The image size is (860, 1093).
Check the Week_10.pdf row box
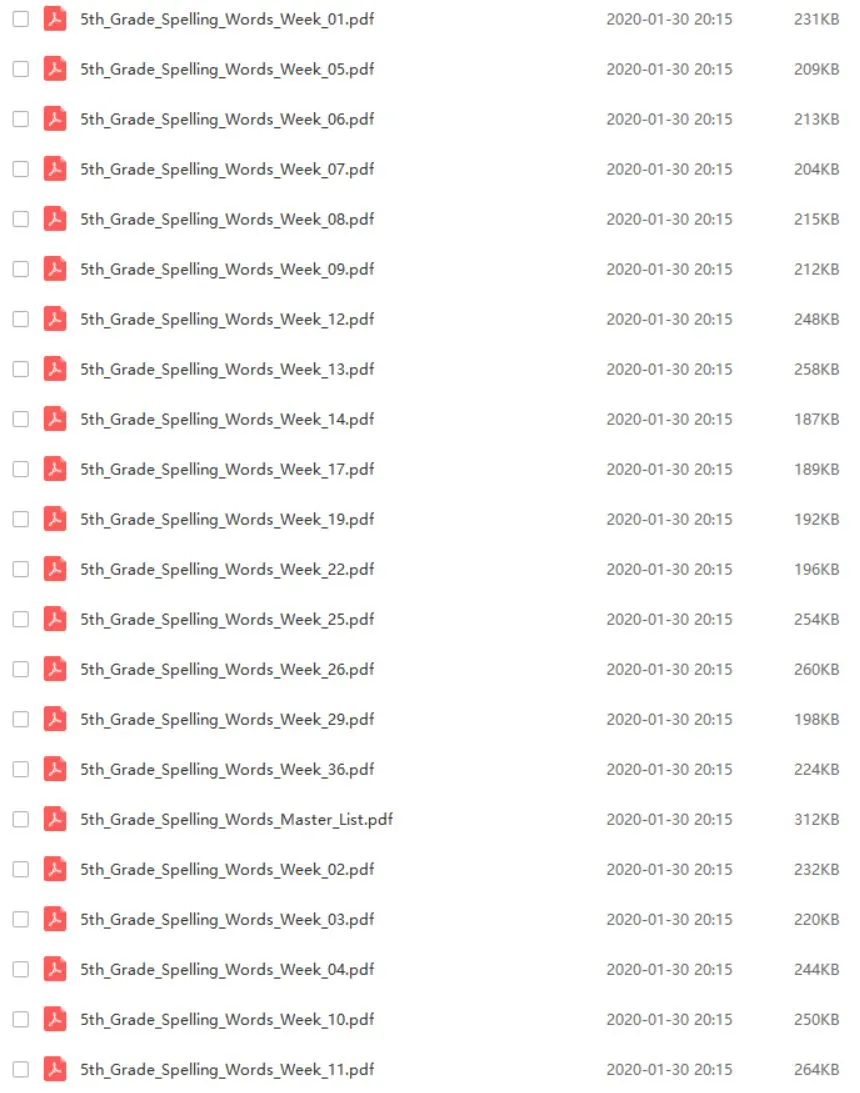[21, 1019]
